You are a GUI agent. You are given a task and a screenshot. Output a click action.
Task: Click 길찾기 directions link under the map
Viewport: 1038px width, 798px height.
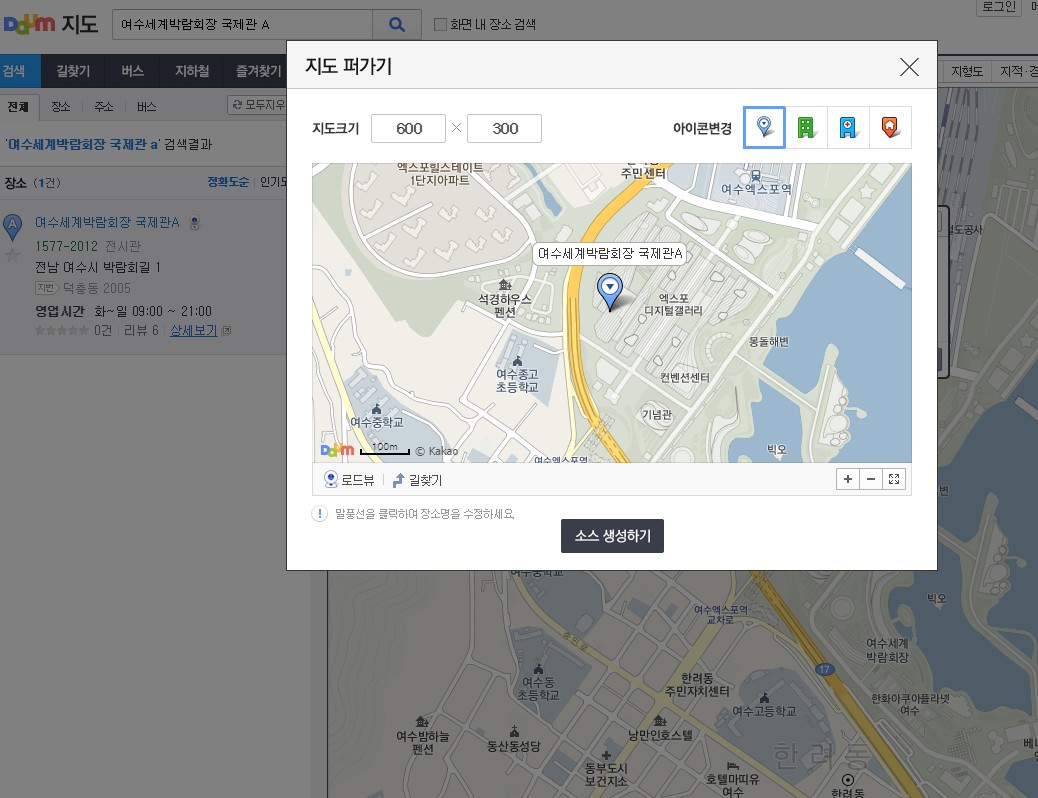[417, 480]
